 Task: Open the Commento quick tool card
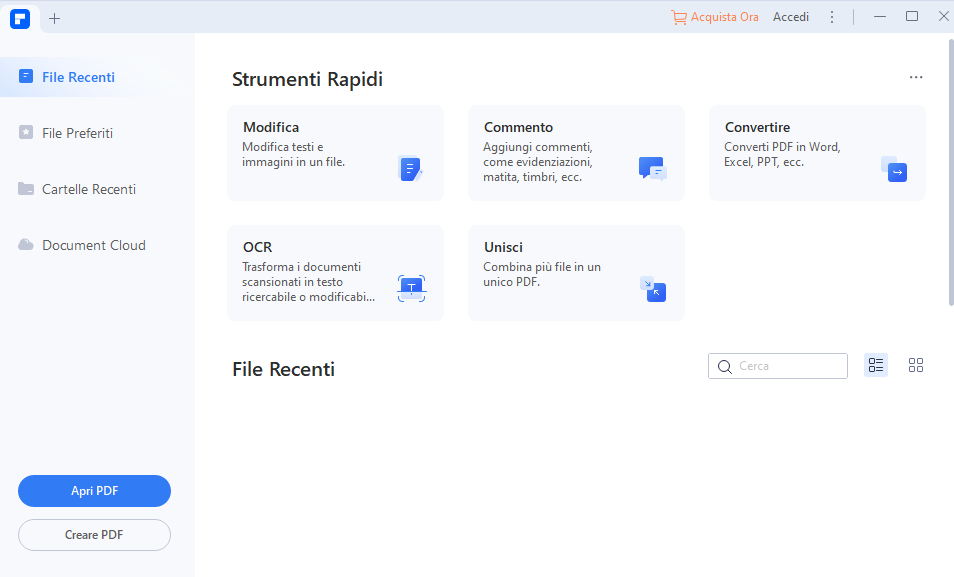(x=576, y=153)
